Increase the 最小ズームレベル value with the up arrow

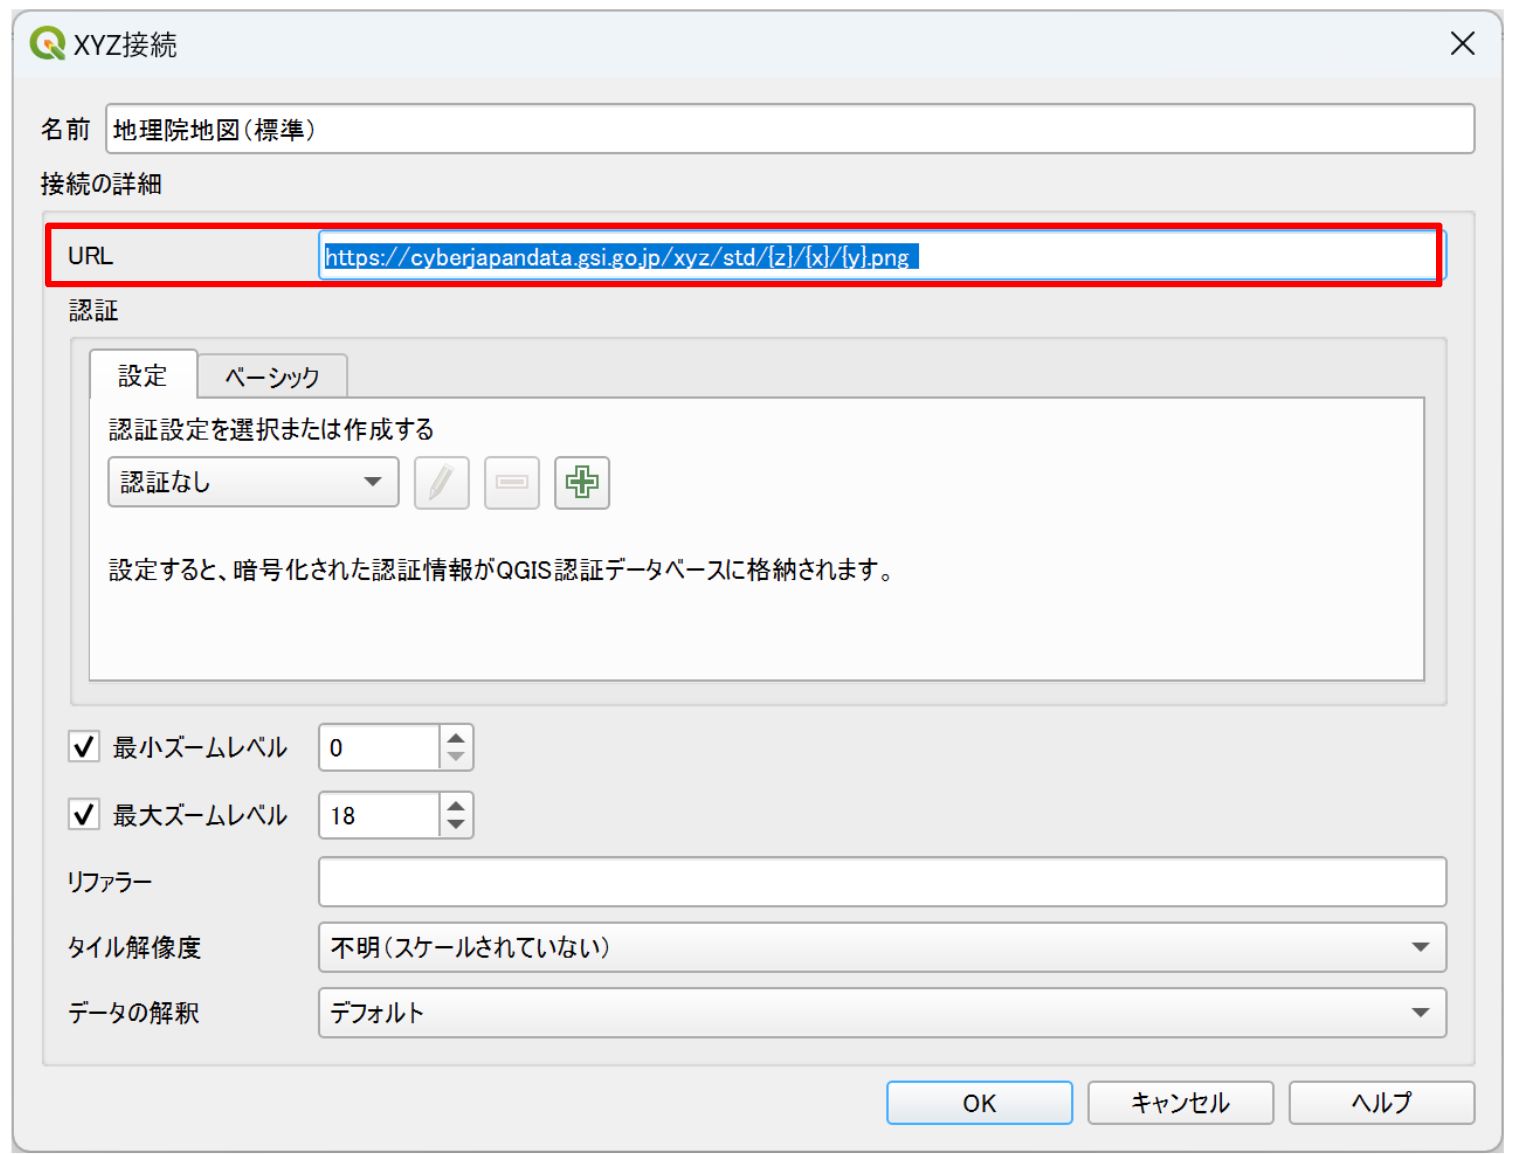(456, 738)
